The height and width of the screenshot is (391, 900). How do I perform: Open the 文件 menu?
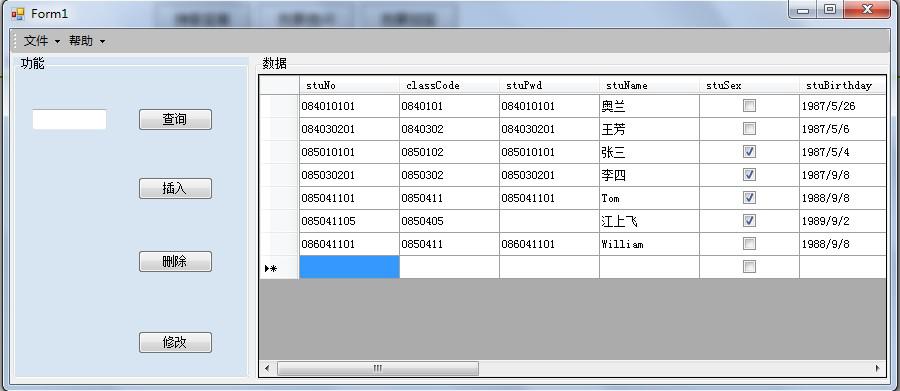pyautogui.click(x=41, y=41)
